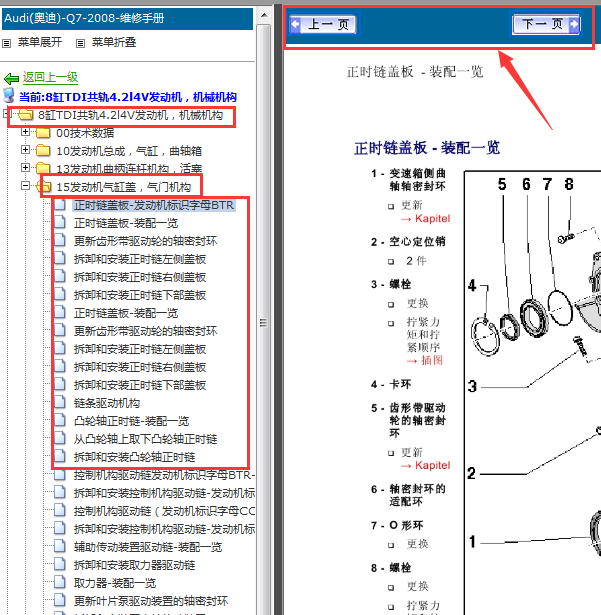The image size is (601, 615).
Task: Expand the 00技术数据 folder node
Action: (25, 132)
